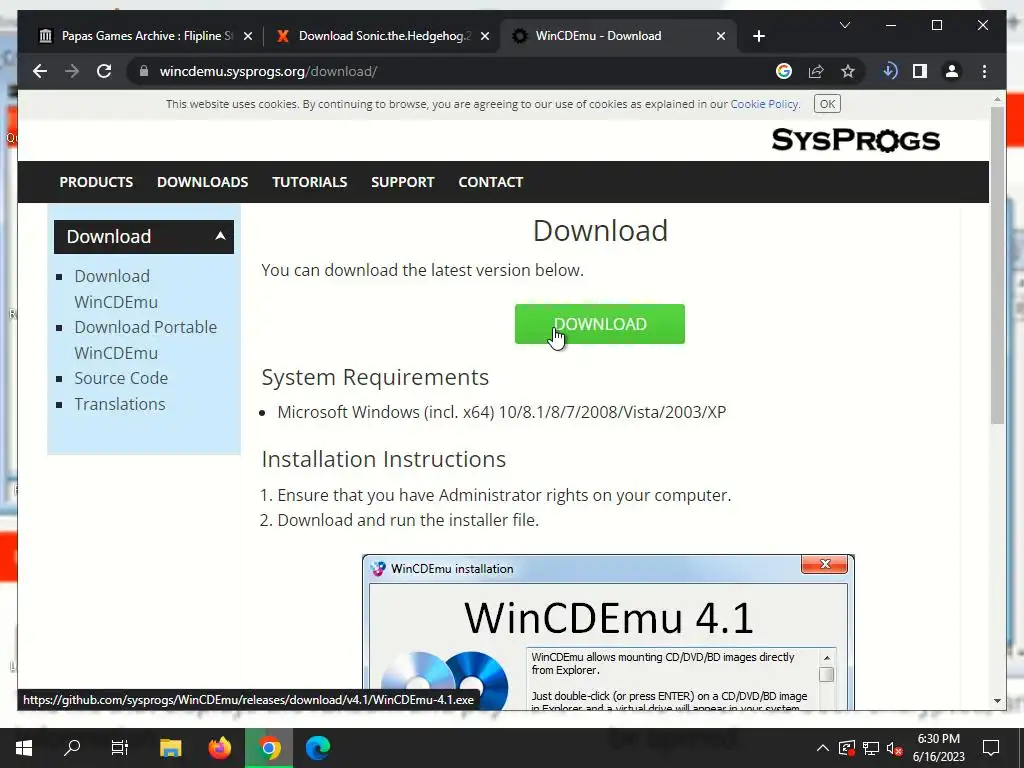The height and width of the screenshot is (768, 1024).
Task: Launch Firefox from the taskbar
Action: point(219,748)
